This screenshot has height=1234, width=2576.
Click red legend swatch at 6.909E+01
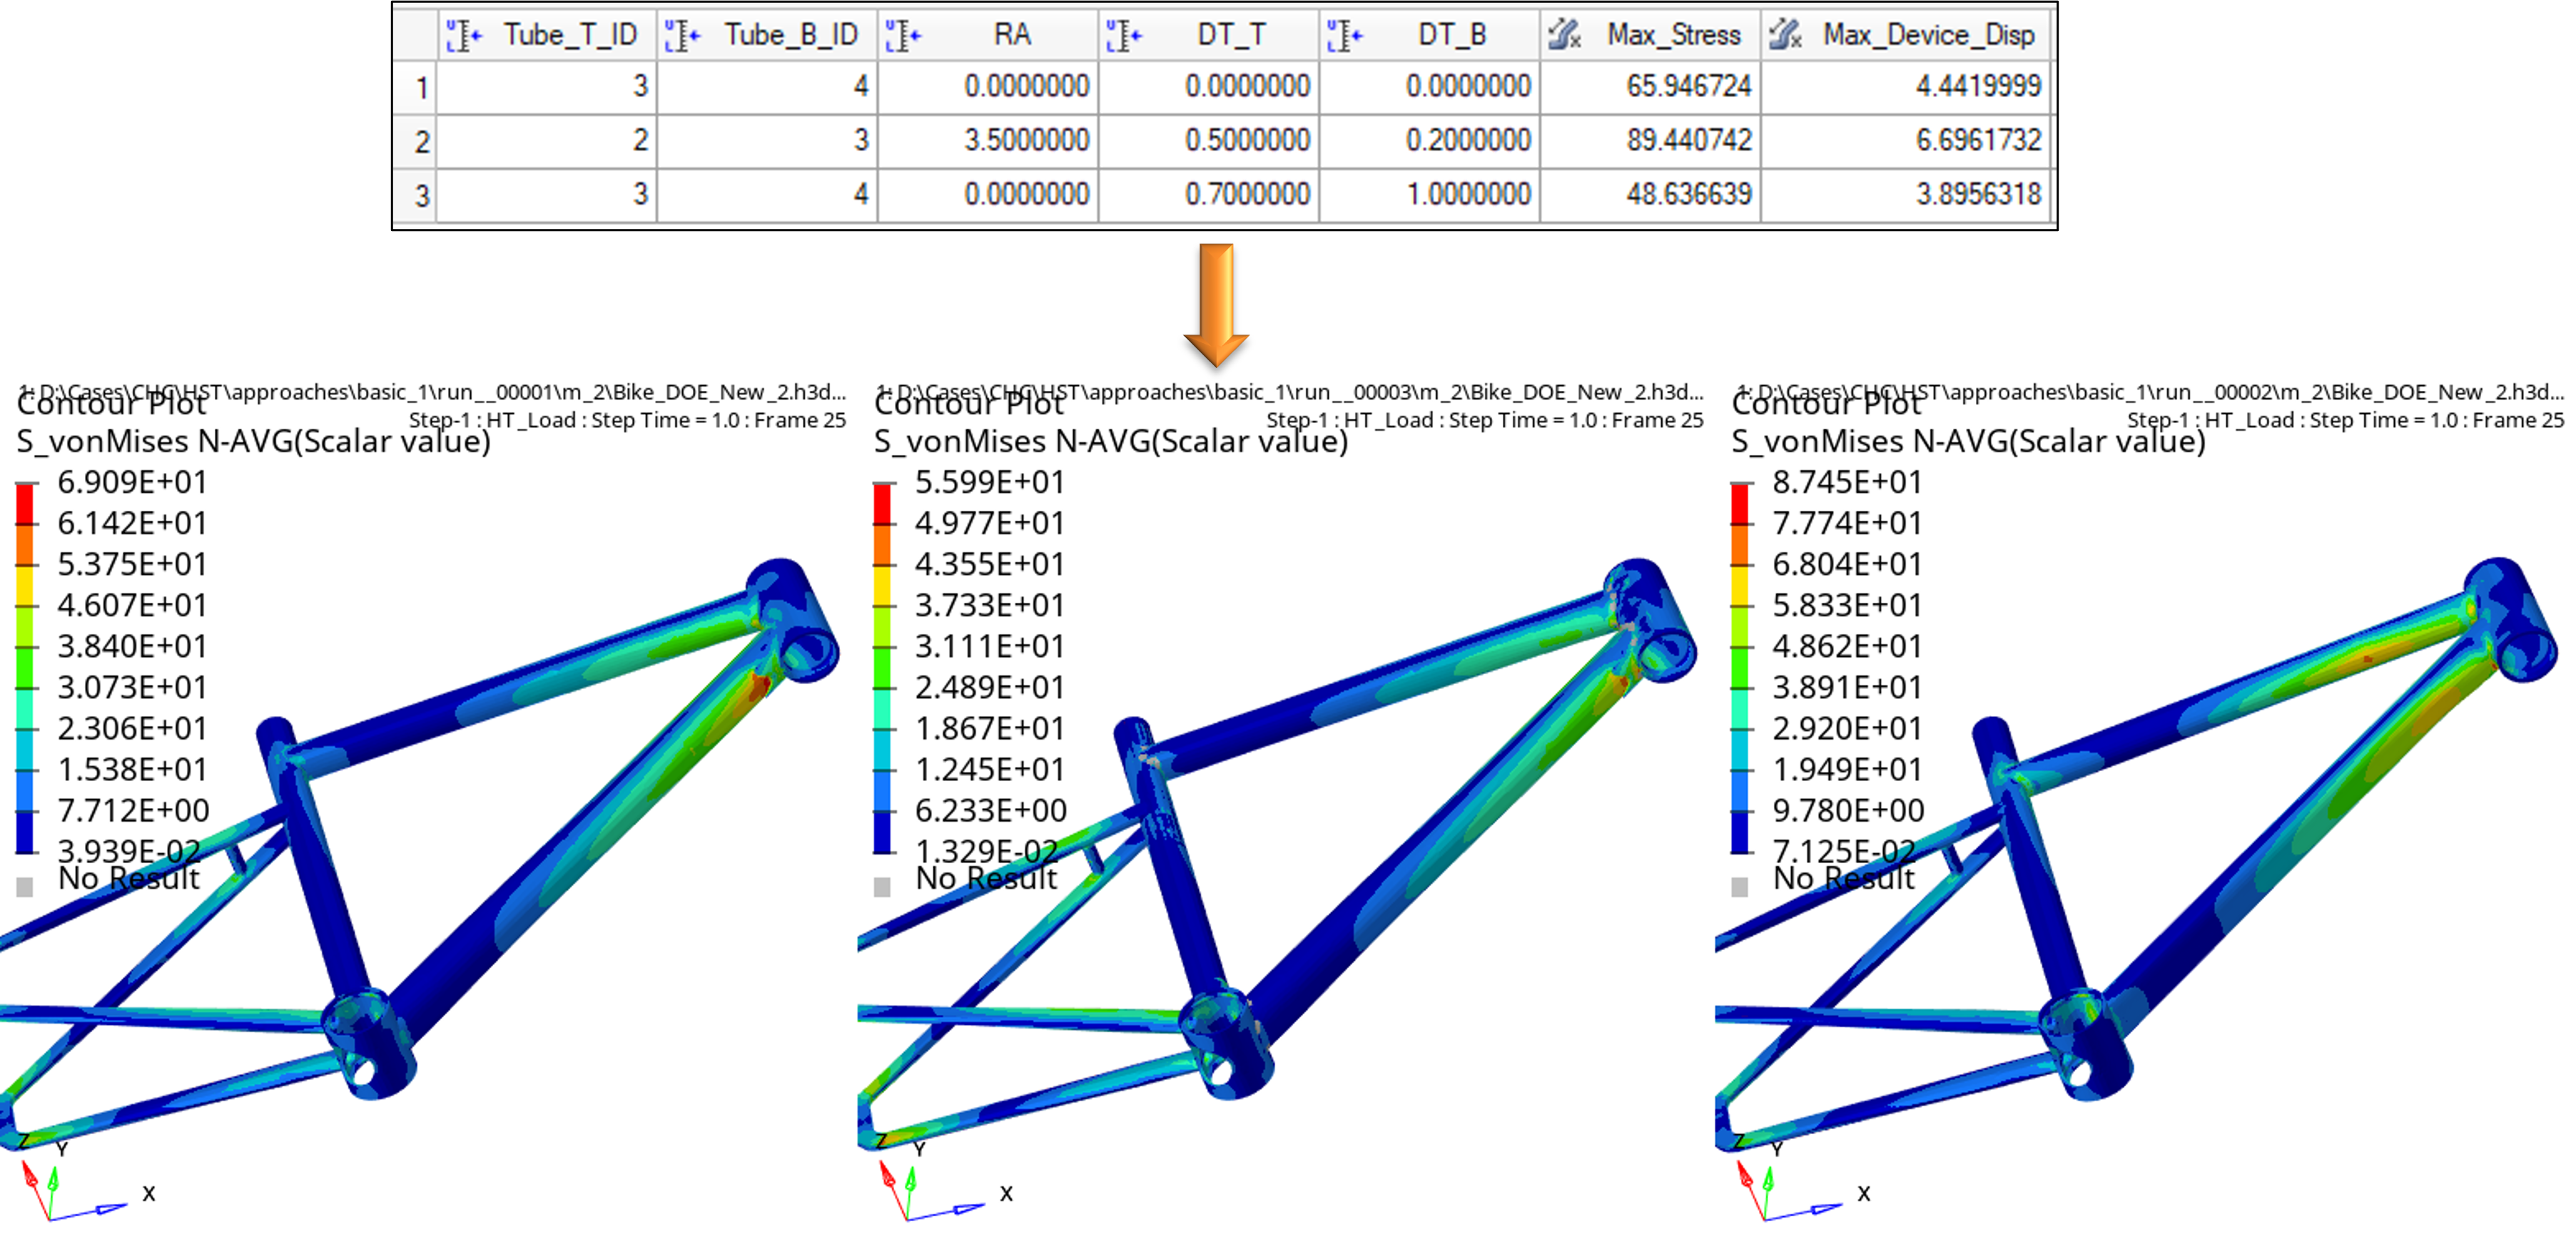(x=25, y=506)
